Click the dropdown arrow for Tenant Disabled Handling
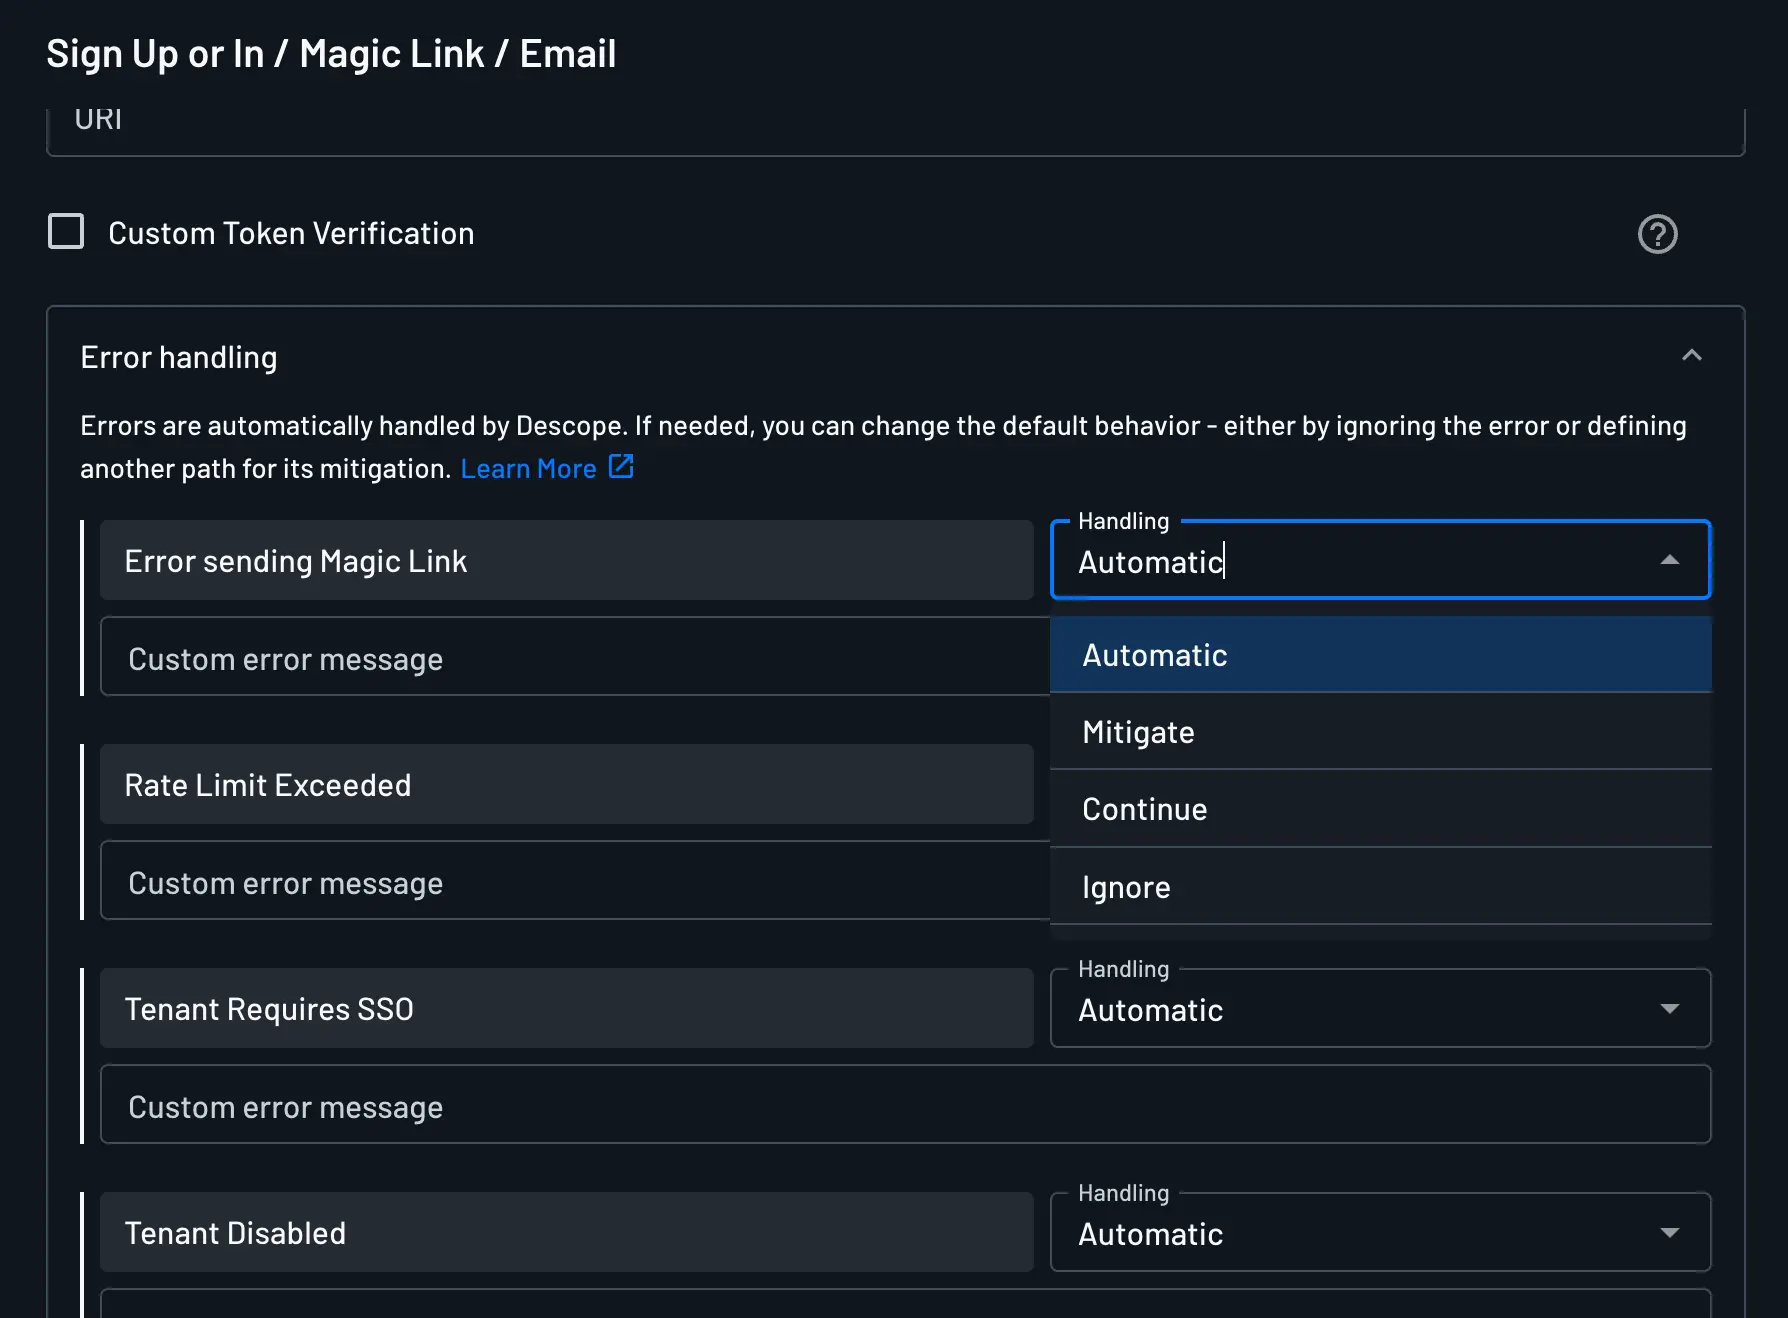This screenshot has width=1788, height=1318. [1669, 1233]
